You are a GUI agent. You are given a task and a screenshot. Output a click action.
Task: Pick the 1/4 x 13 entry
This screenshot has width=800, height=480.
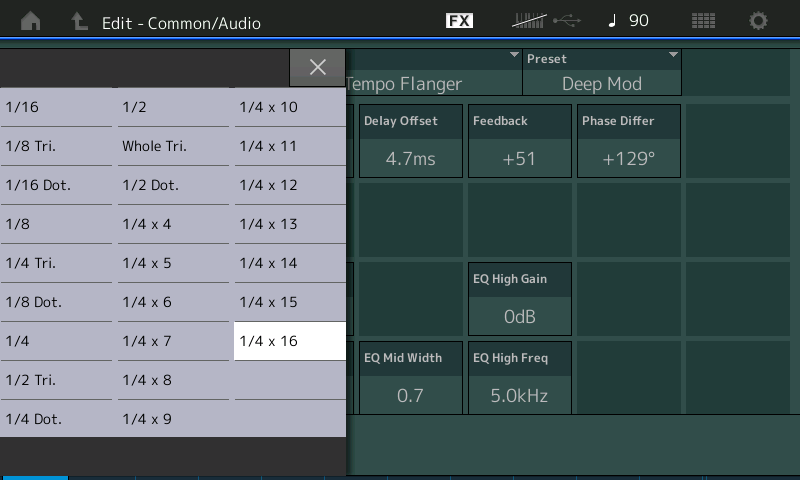click(290, 224)
